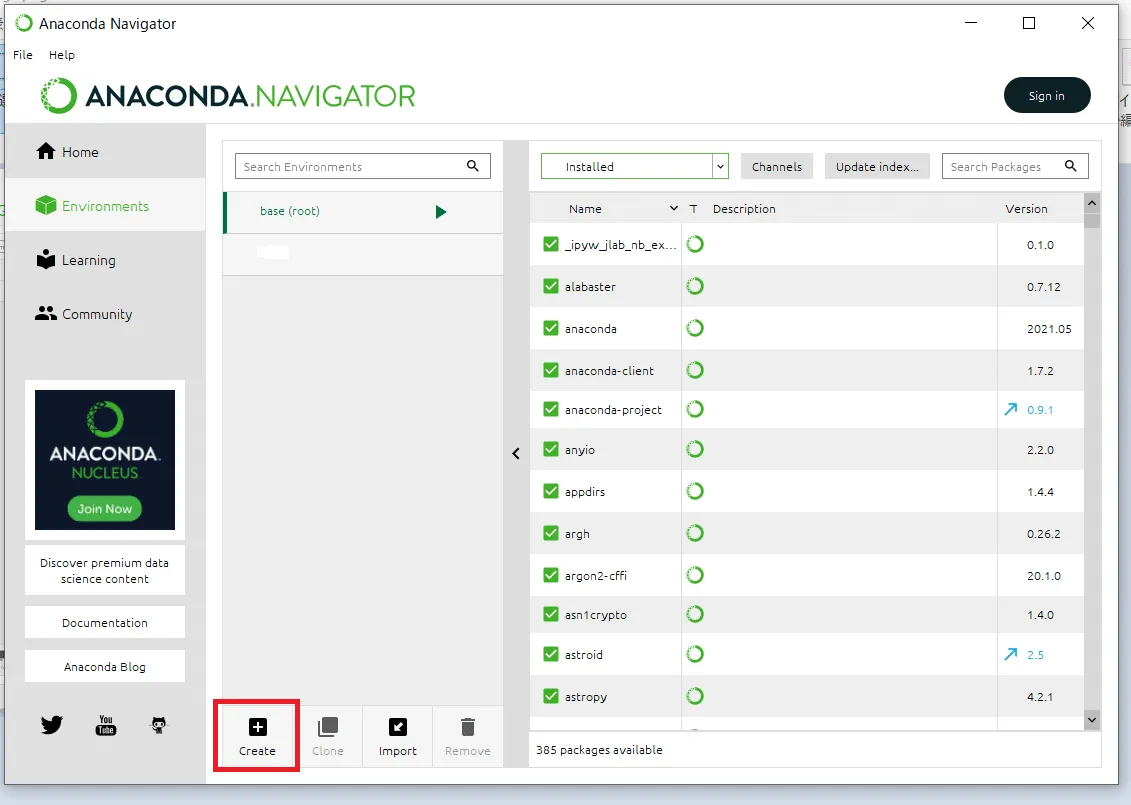The width and height of the screenshot is (1131, 805).
Task: Open the Twitter bird icon
Action: point(52,724)
